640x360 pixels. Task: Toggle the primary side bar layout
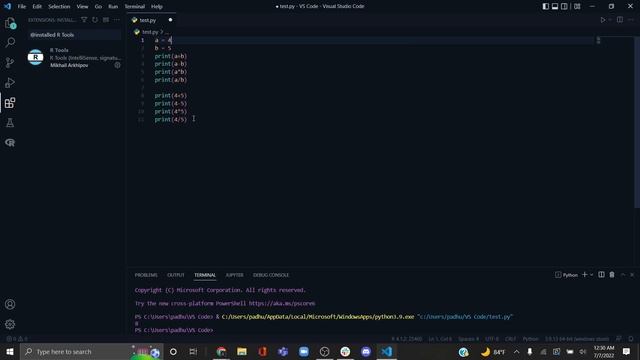pos(546,6)
